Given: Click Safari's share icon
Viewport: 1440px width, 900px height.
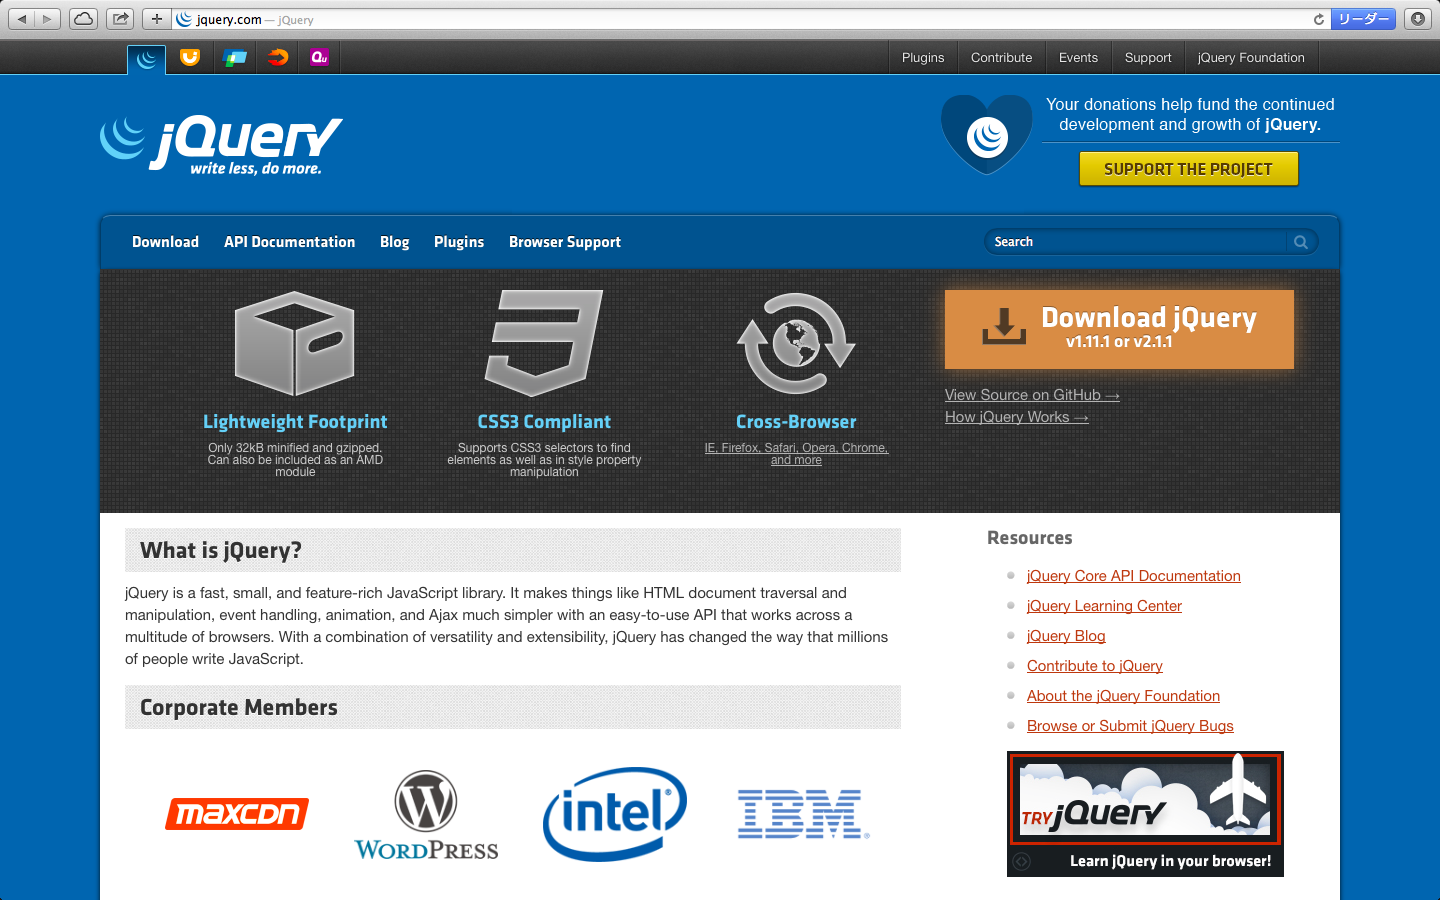Looking at the screenshot, I should (x=120, y=19).
